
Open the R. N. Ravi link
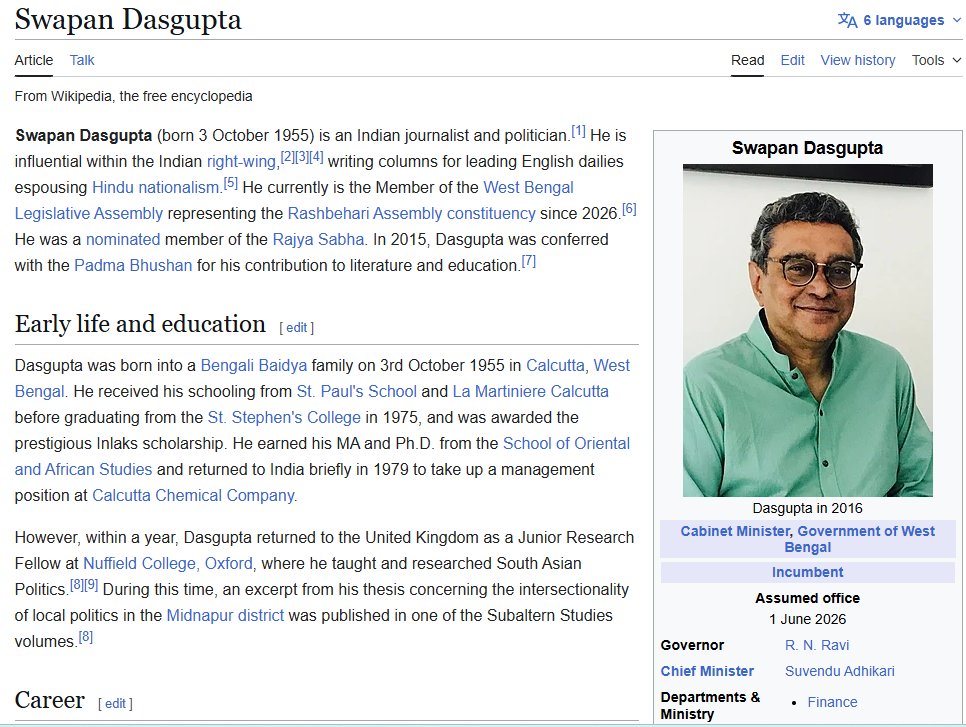point(817,645)
